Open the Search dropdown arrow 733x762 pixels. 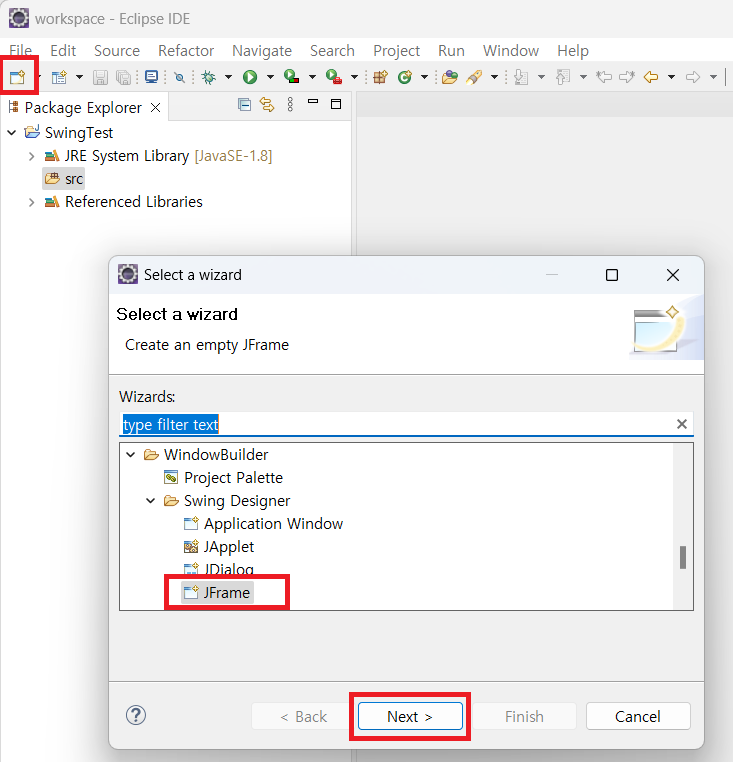(494, 77)
